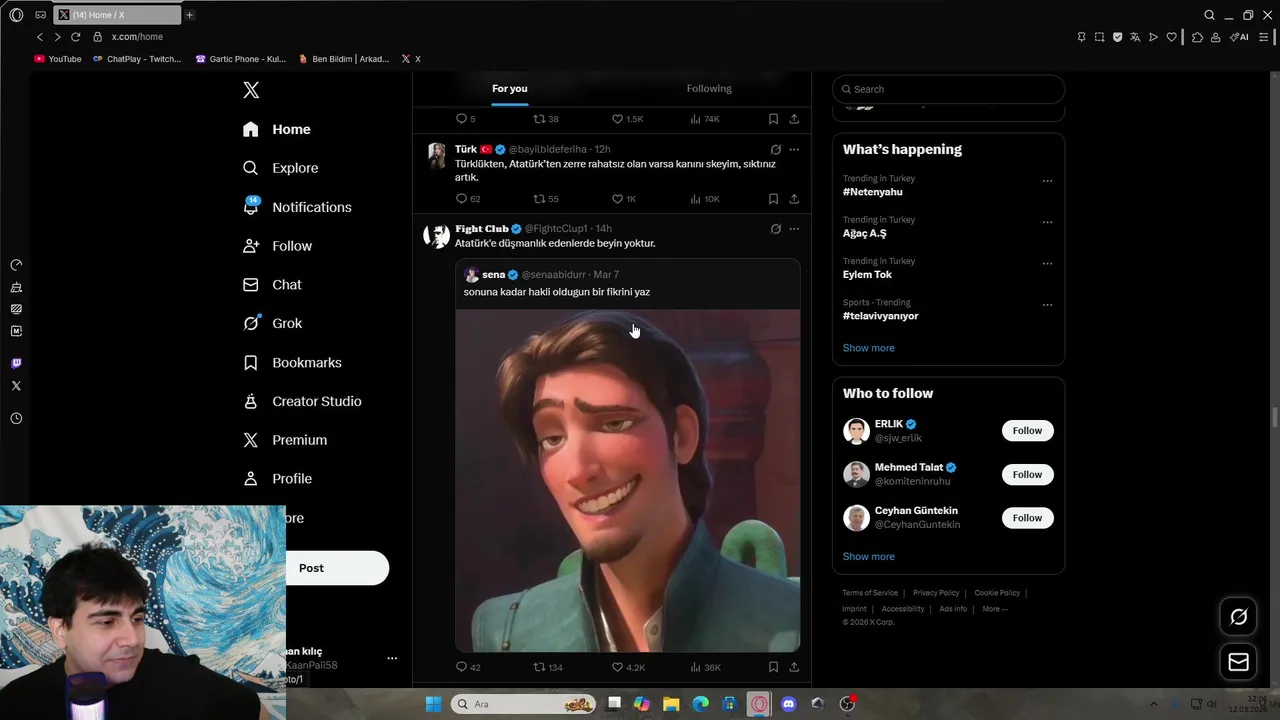1280x720 pixels.
Task: Open a new browser tab
Action: pos(189,15)
